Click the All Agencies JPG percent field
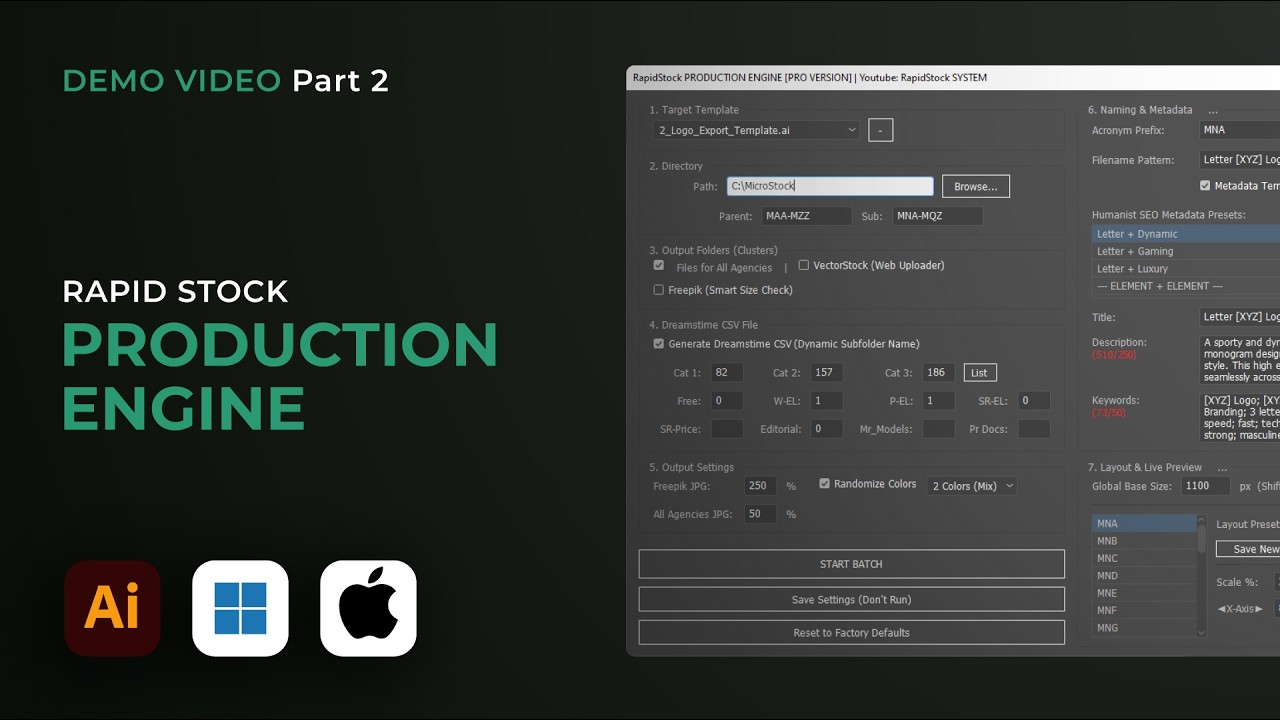The height and width of the screenshot is (720, 1280). [760, 514]
